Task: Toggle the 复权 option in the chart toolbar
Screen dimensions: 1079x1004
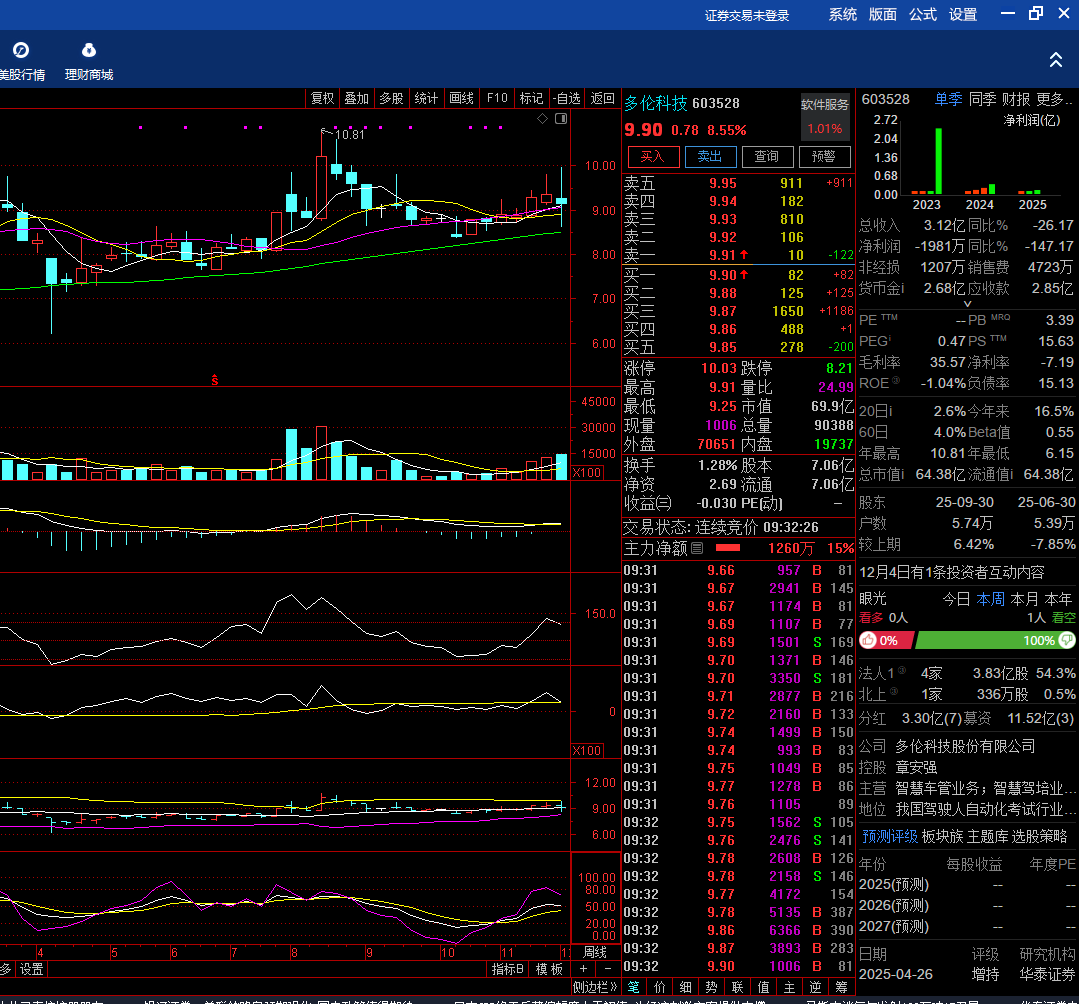Action: click(x=322, y=98)
